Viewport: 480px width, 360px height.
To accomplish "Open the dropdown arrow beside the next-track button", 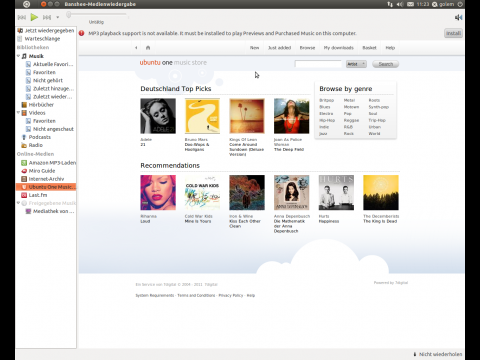I will click(57, 17).
